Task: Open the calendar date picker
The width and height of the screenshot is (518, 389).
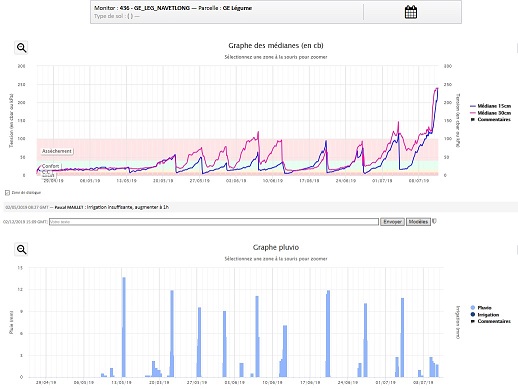Action: pyautogui.click(x=411, y=12)
